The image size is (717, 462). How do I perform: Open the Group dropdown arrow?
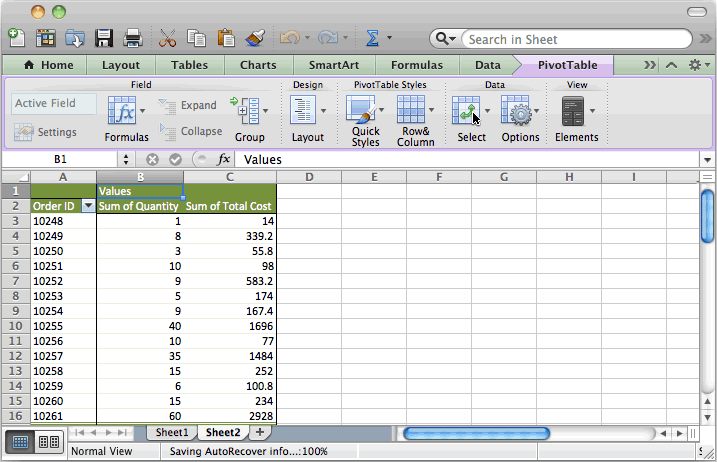click(x=266, y=111)
